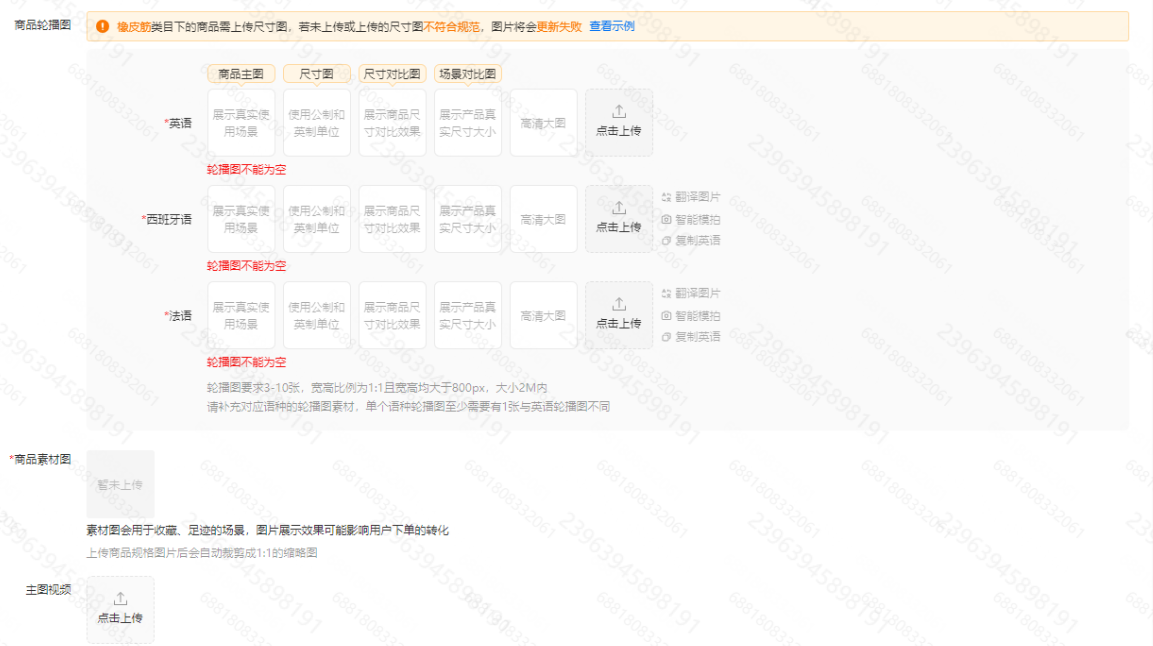Click the 展示产品真实尺寸大小 slot in the 西班牙语 row
Screen dimensions: 1153x646
468,219
